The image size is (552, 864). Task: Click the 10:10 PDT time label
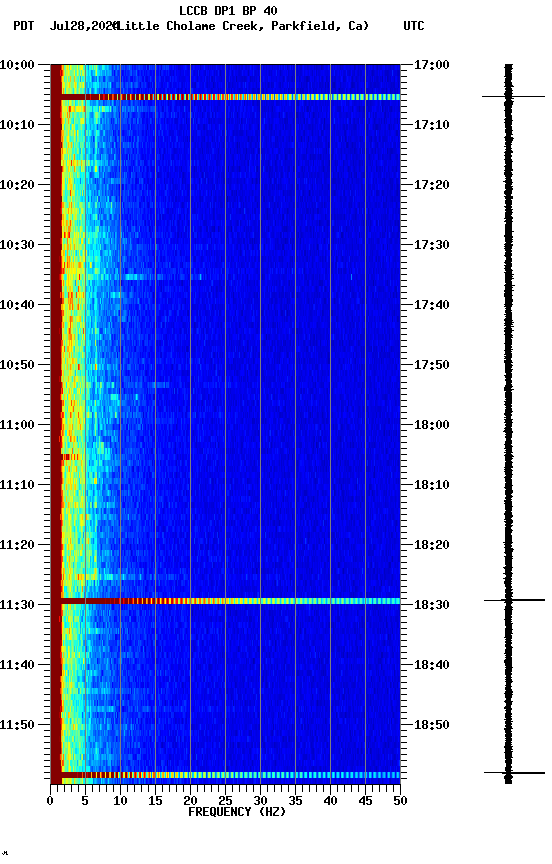(x=17, y=125)
